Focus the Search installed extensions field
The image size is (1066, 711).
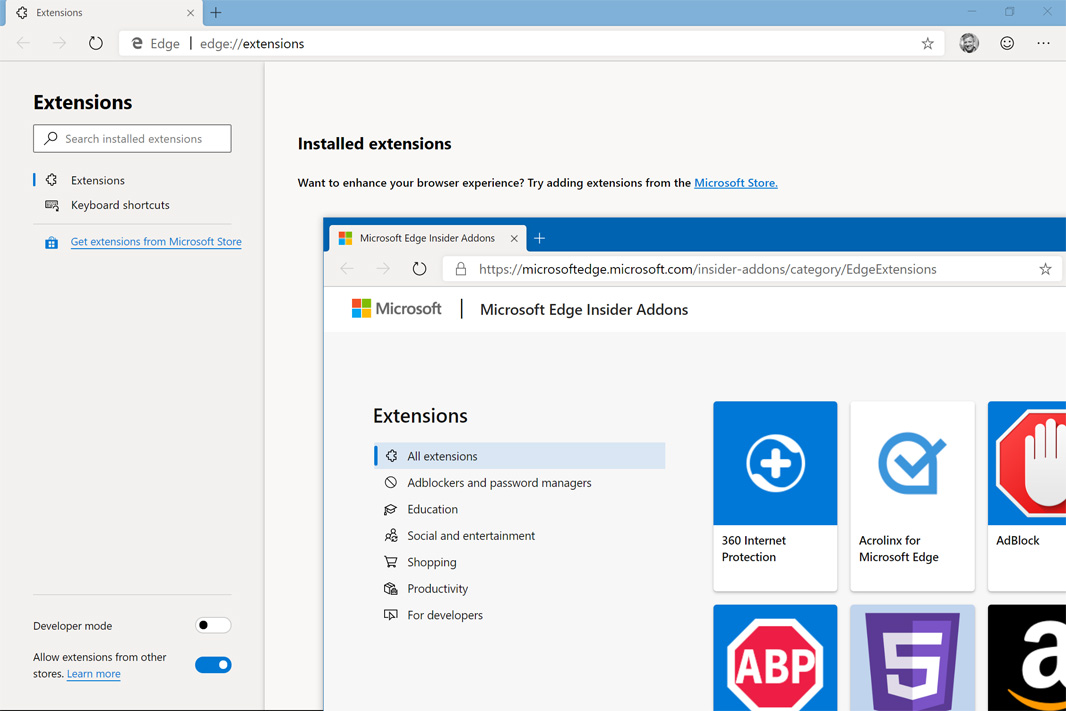[x=132, y=139]
